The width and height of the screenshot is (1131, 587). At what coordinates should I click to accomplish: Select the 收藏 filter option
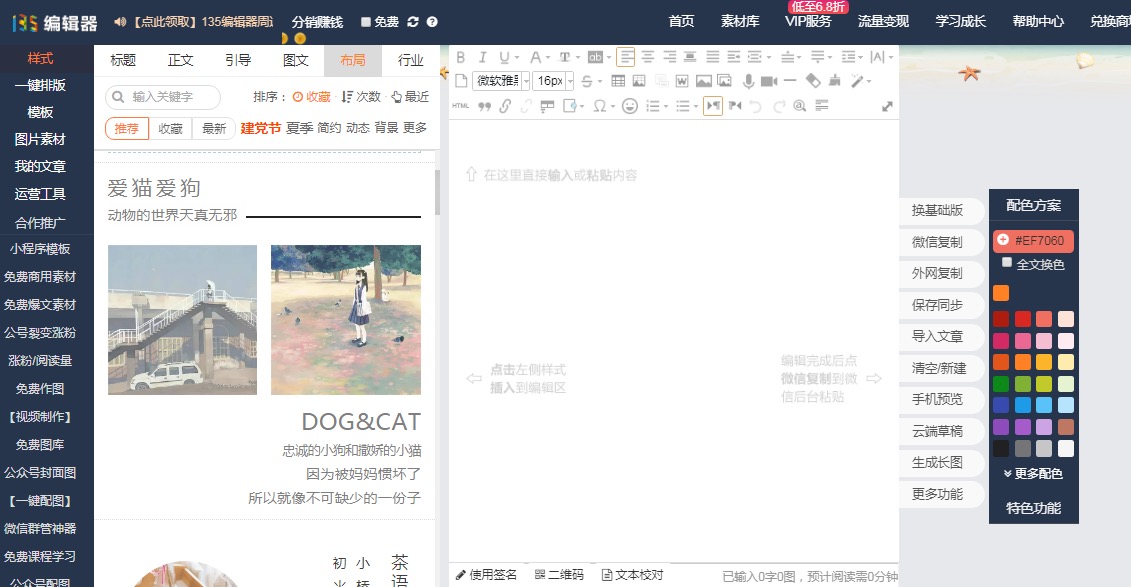tap(170, 128)
